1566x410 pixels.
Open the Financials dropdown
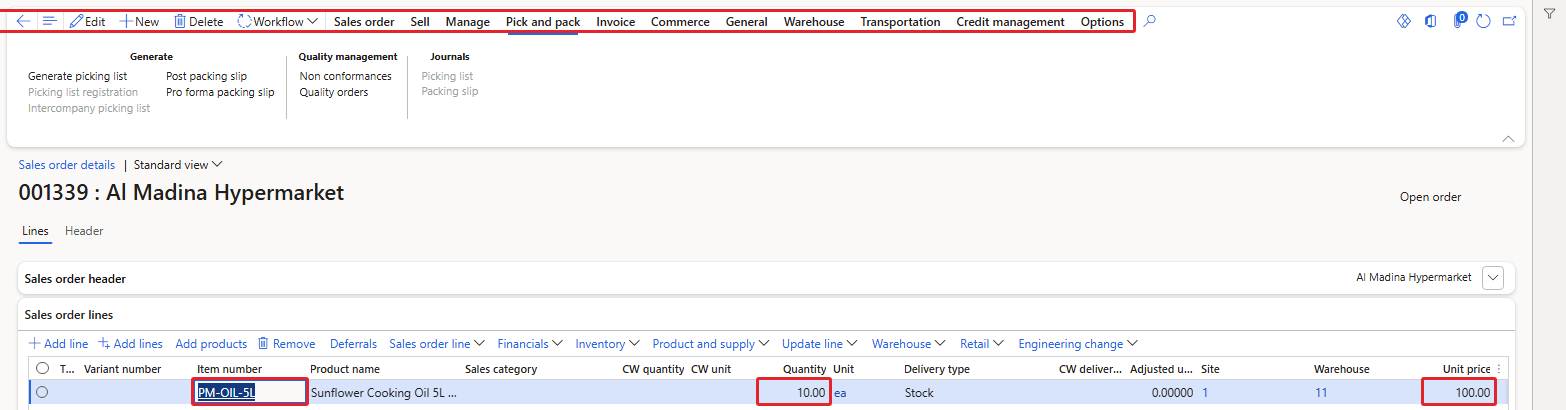tap(530, 344)
